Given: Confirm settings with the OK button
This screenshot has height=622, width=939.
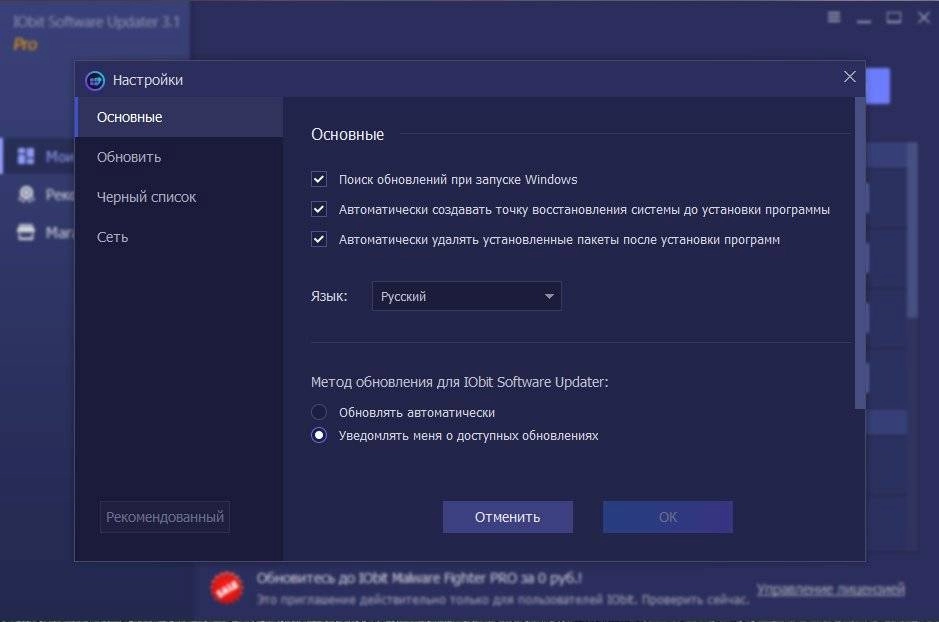Looking at the screenshot, I should tap(668, 517).
